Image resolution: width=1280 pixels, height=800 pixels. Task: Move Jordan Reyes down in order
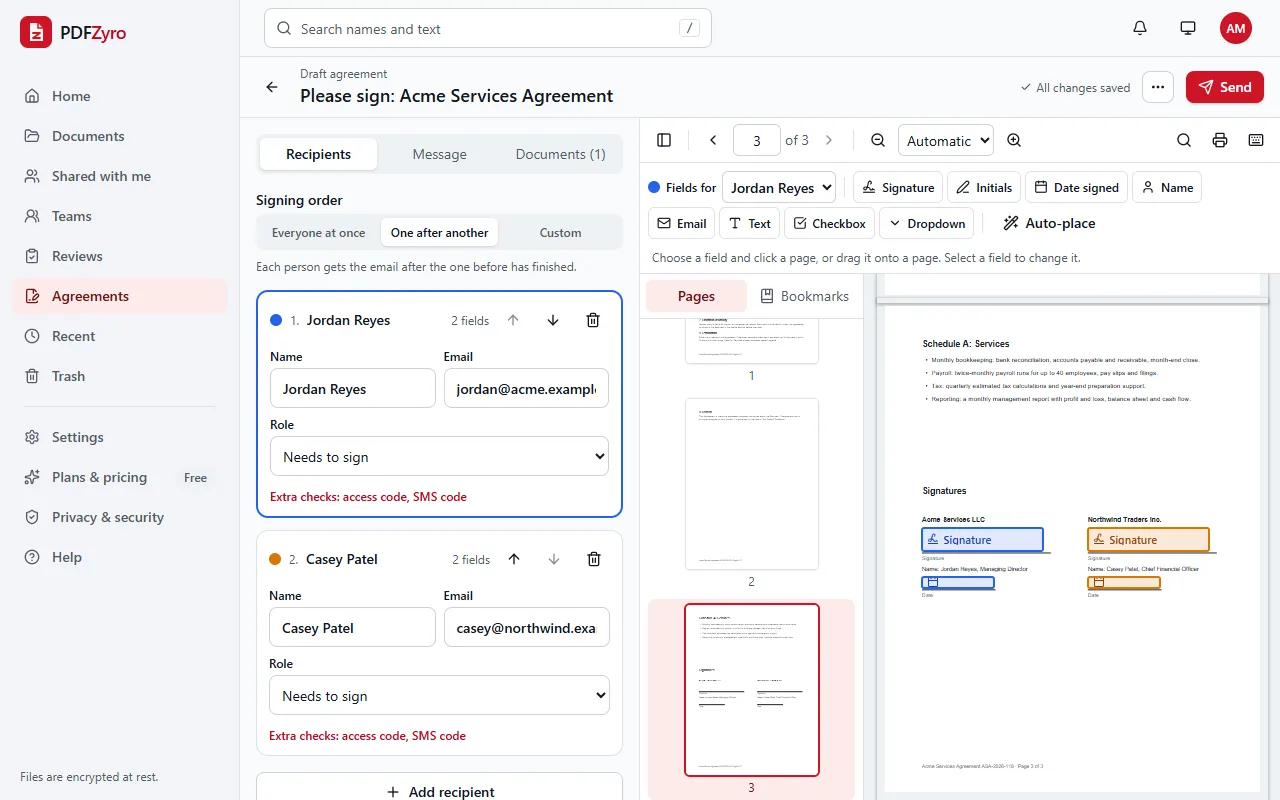553,320
